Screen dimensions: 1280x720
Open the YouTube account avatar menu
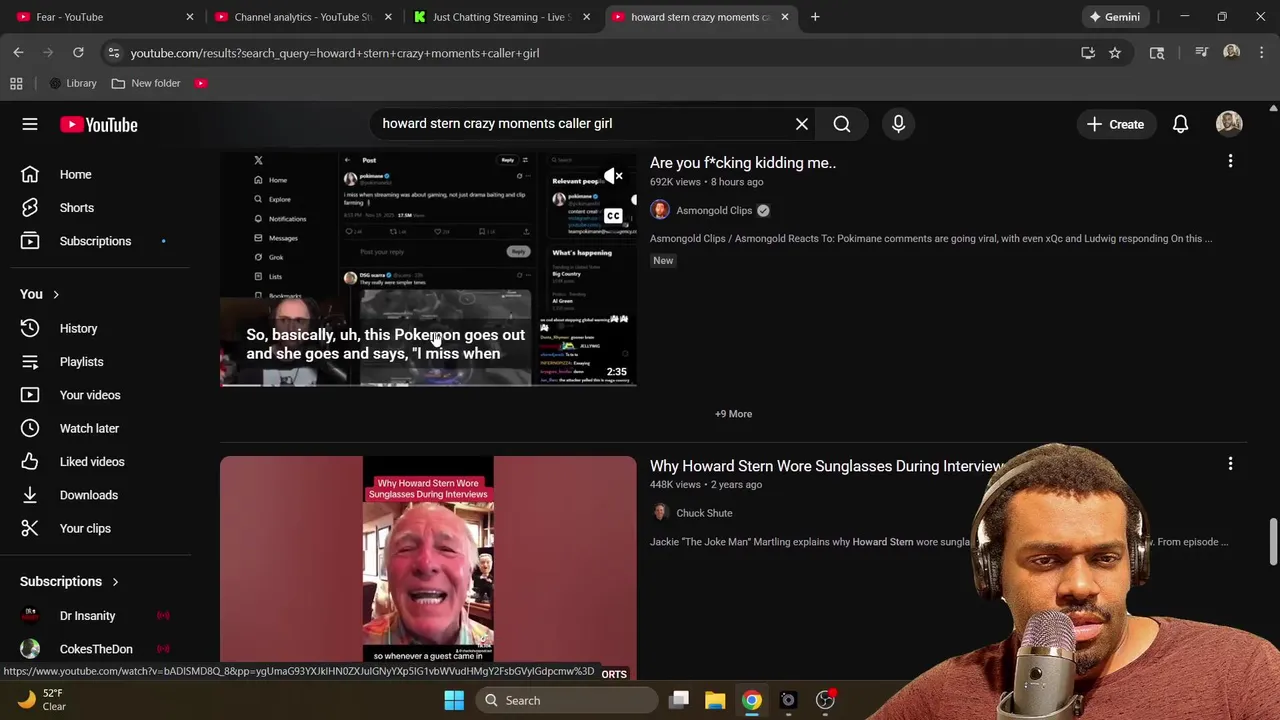coord(1229,124)
